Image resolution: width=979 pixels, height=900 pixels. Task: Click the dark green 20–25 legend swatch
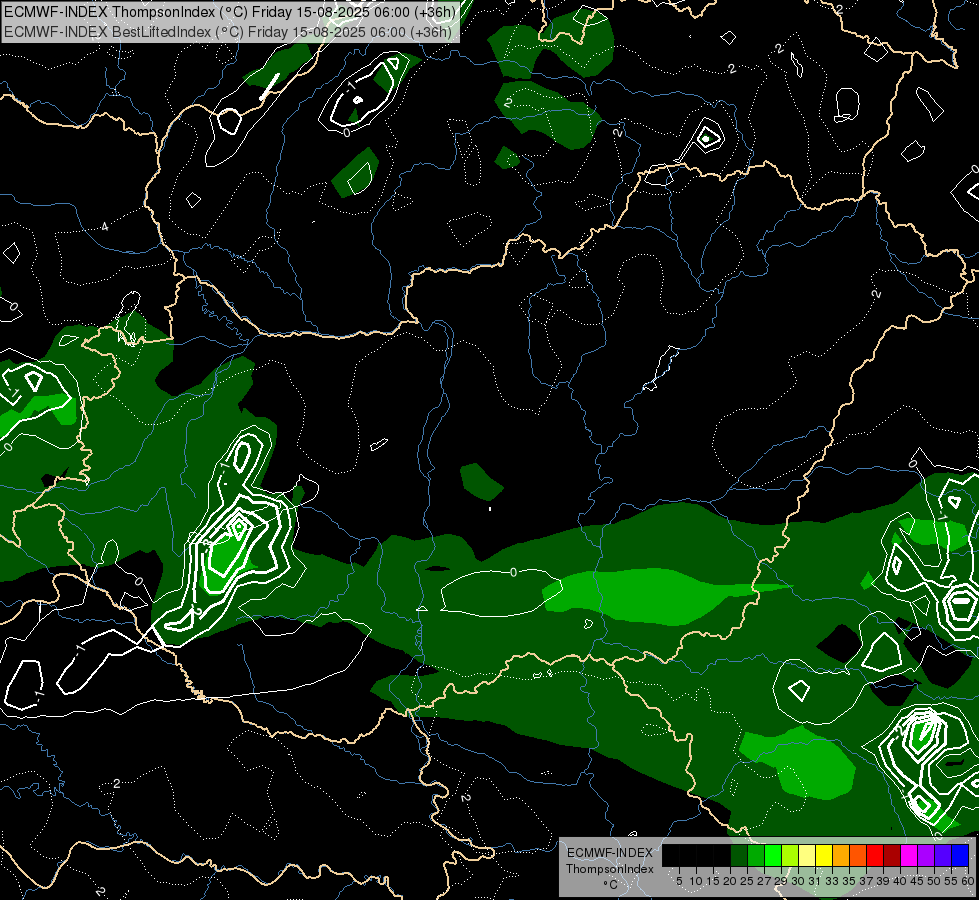739,855
